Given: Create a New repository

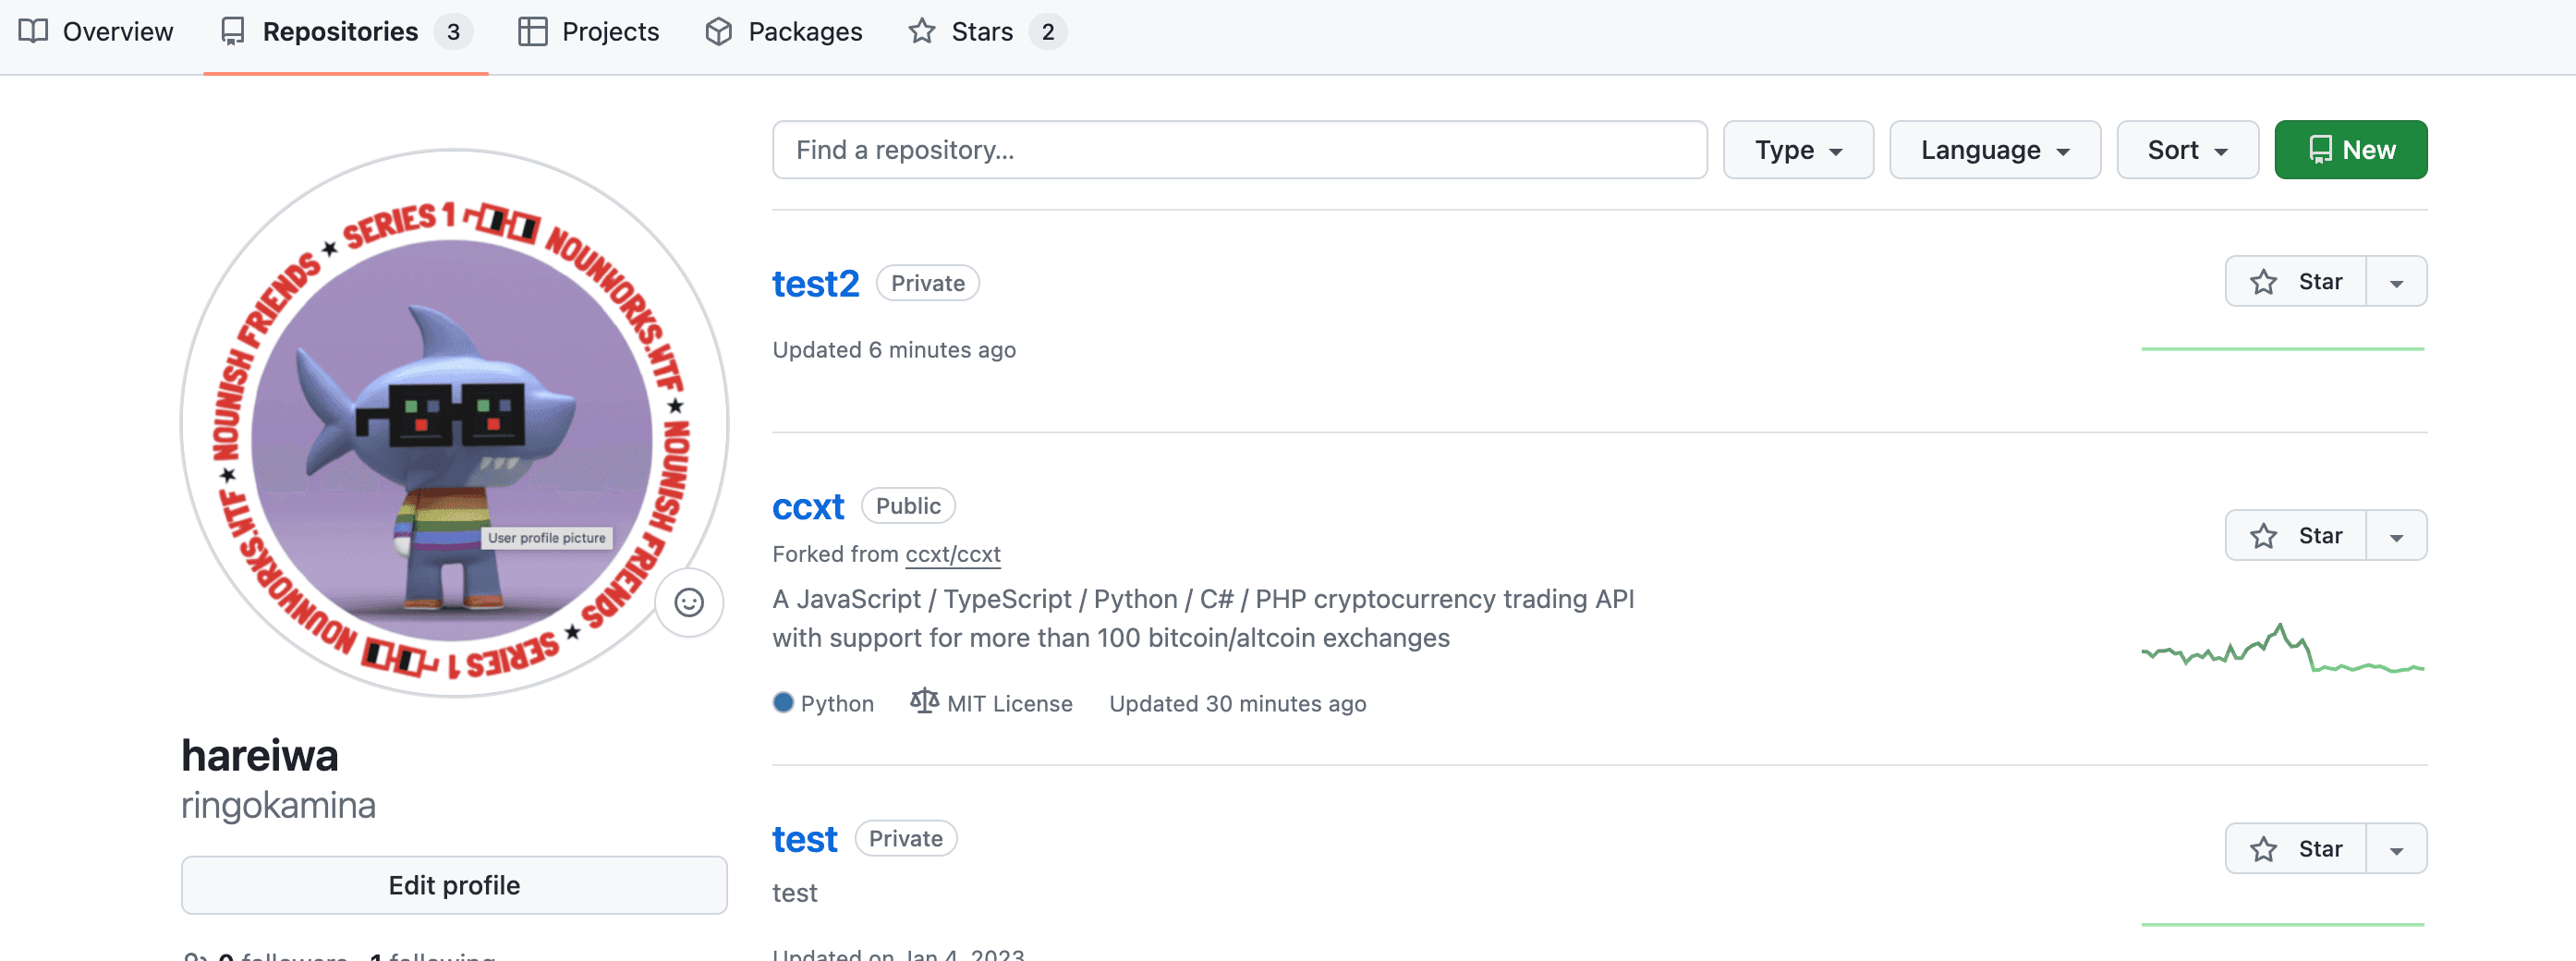Looking at the screenshot, I should click(2350, 150).
